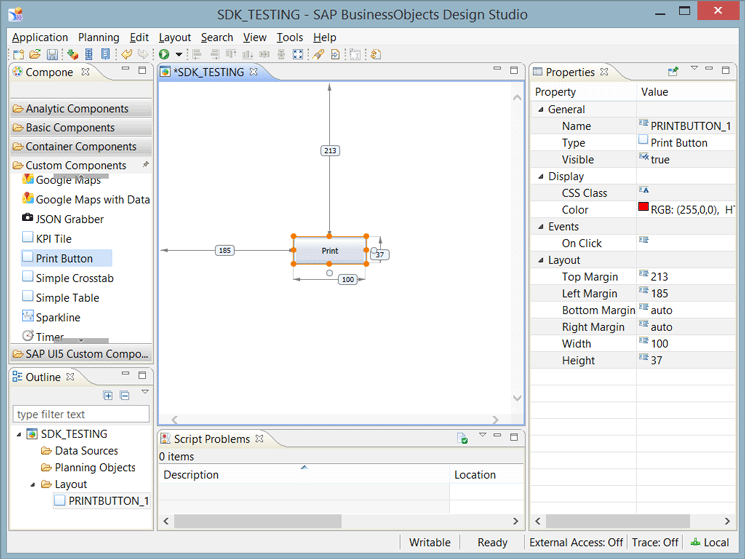Close the *SDK_TESTING editor tab

(254, 72)
